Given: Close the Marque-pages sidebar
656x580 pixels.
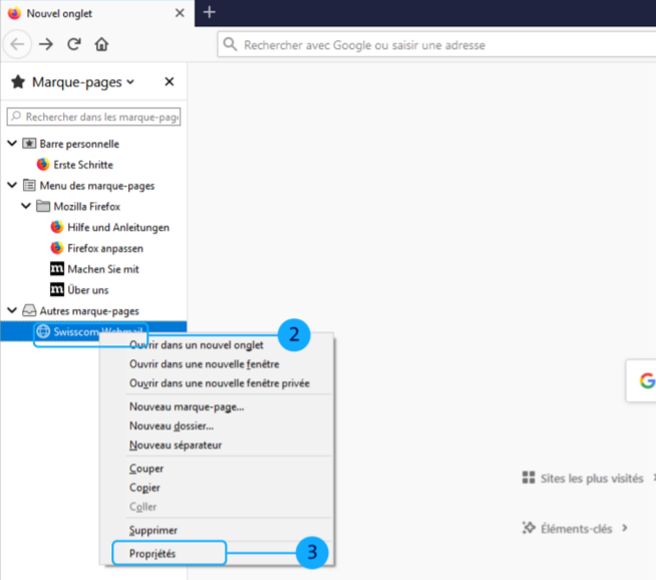Looking at the screenshot, I should tap(169, 82).
